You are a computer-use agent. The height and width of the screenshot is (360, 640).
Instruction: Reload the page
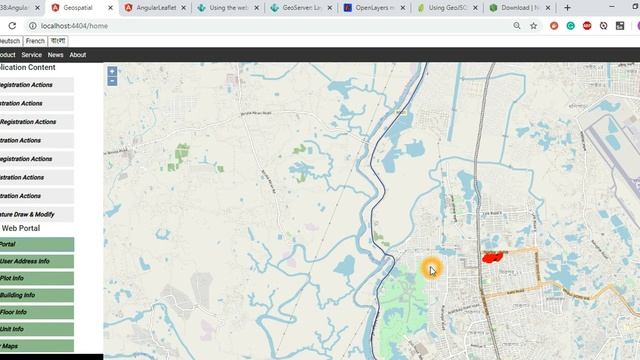click(x=12, y=26)
